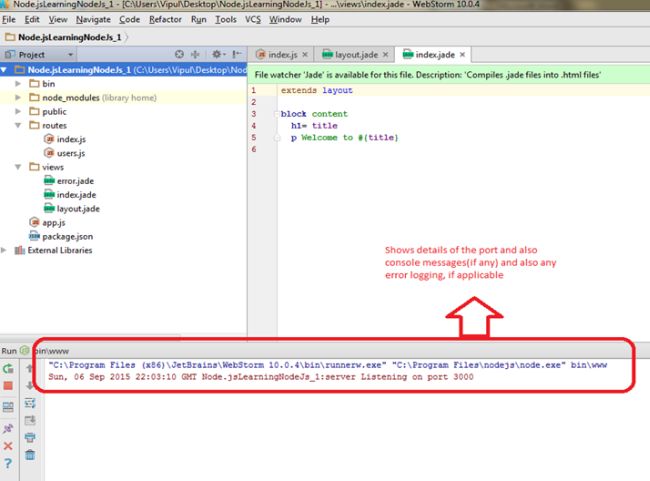Open Project panel gear settings
The height and width of the screenshot is (481, 650).
coord(218,54)
